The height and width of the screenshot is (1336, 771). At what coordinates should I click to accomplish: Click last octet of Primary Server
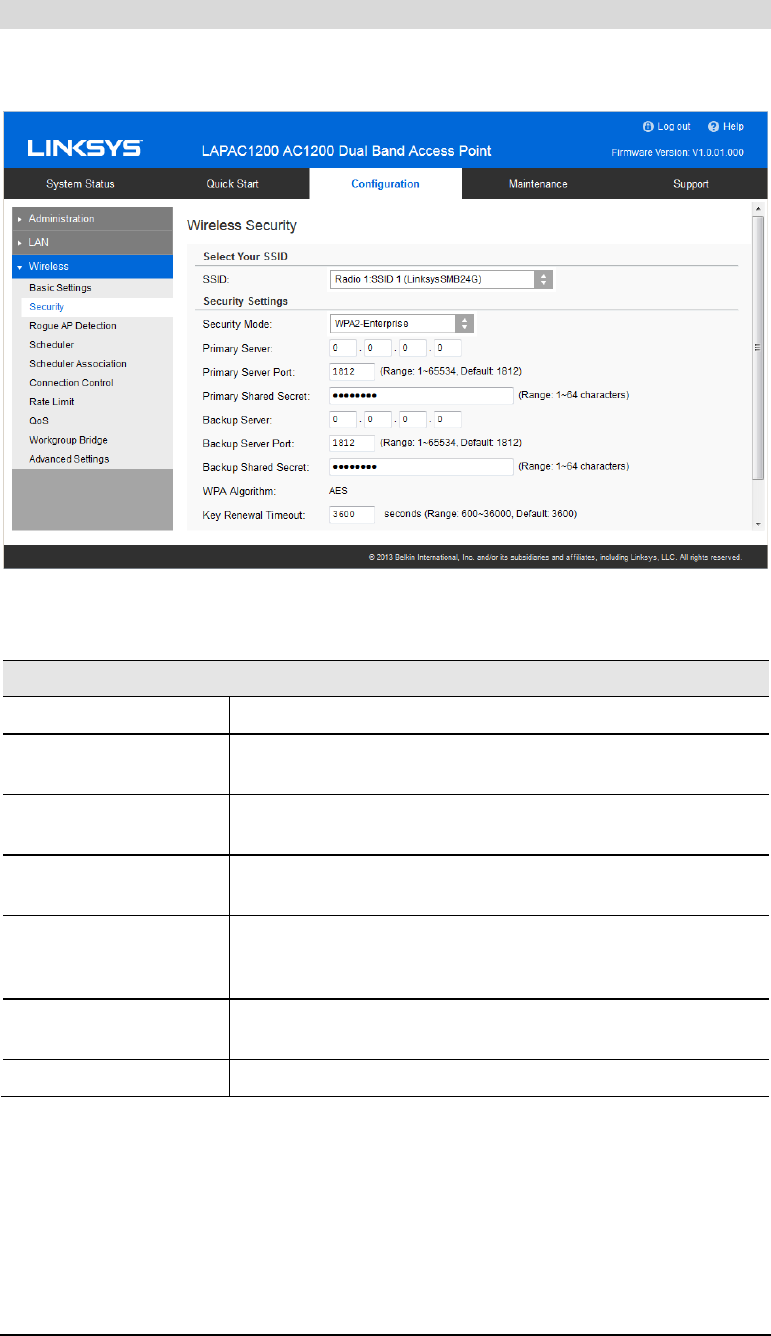click(x=447, y=348)
